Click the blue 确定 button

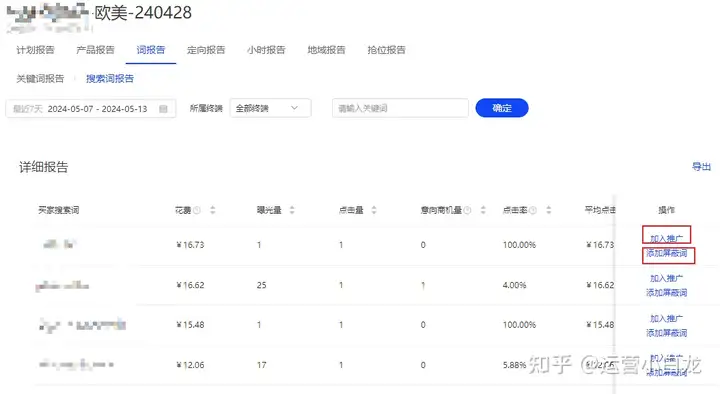tap(502, 108)
